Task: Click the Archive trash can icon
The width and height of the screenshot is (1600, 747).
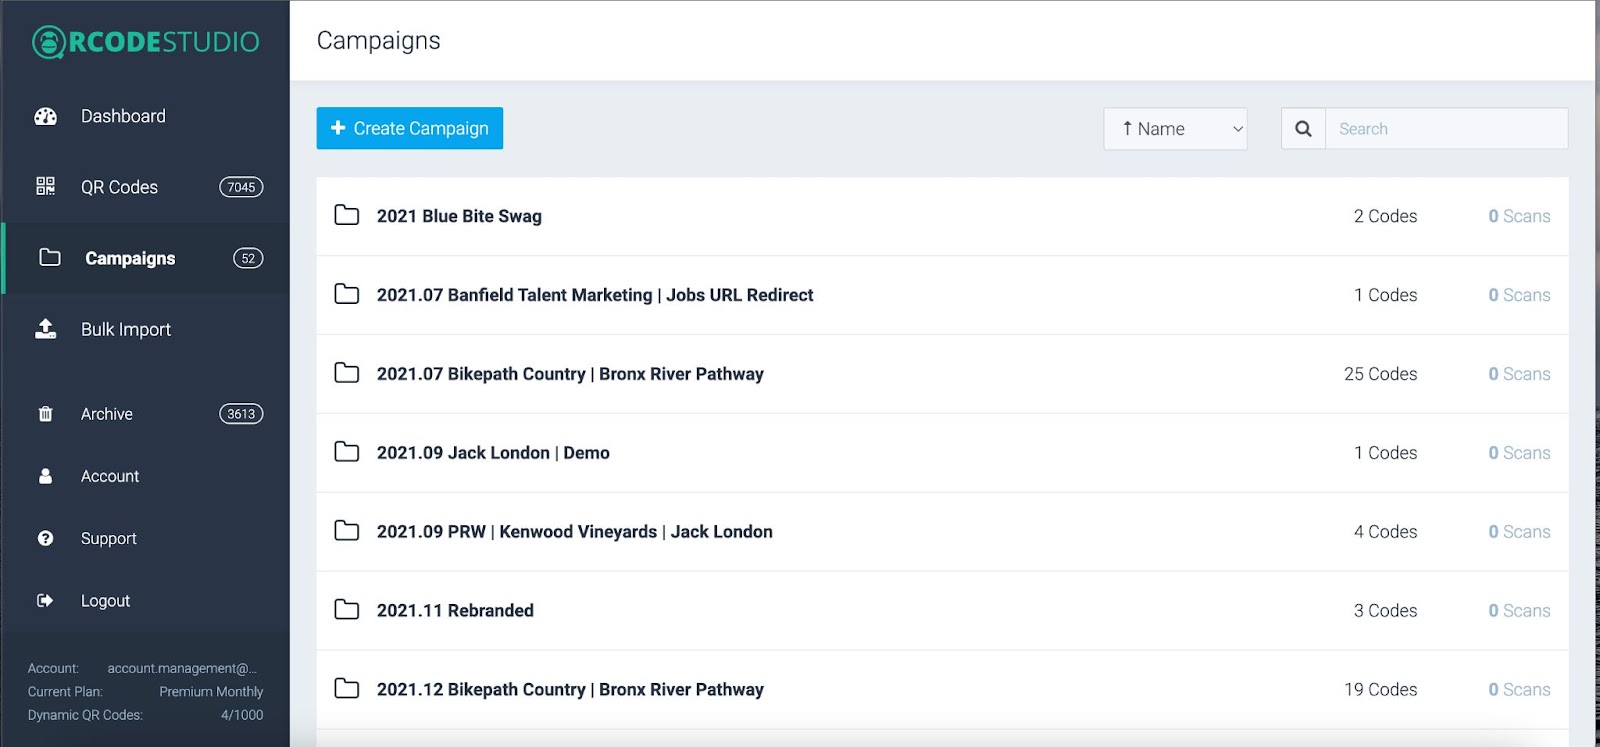Action: coord(46,414)
